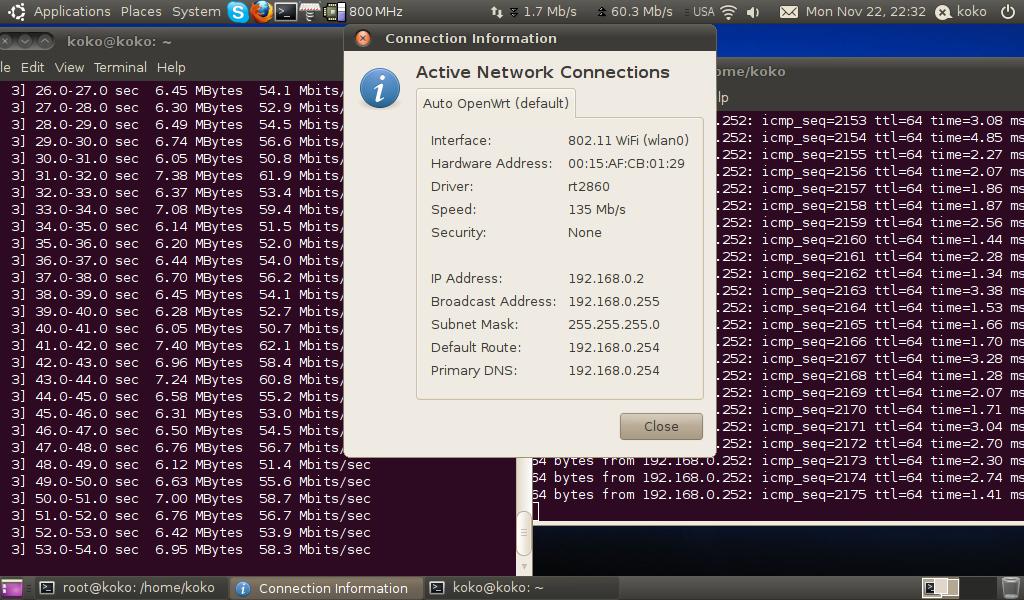Open the System menu
The width and height of the screenshot is (1024, 600).
[196, 12]
